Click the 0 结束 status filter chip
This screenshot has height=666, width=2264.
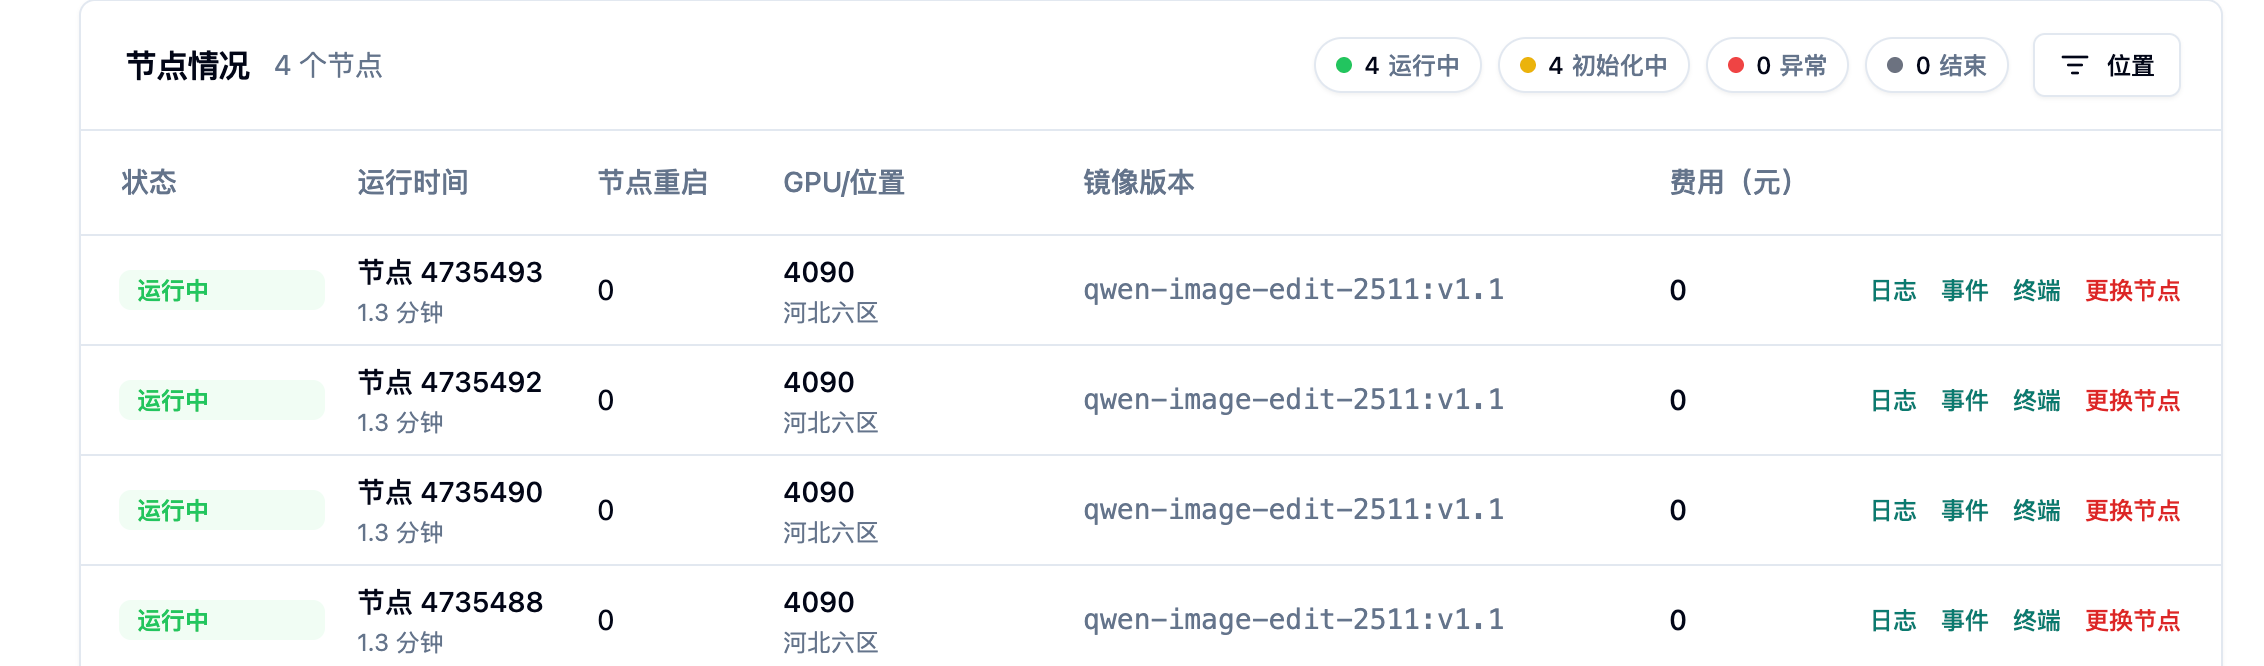coord(1936,66)
